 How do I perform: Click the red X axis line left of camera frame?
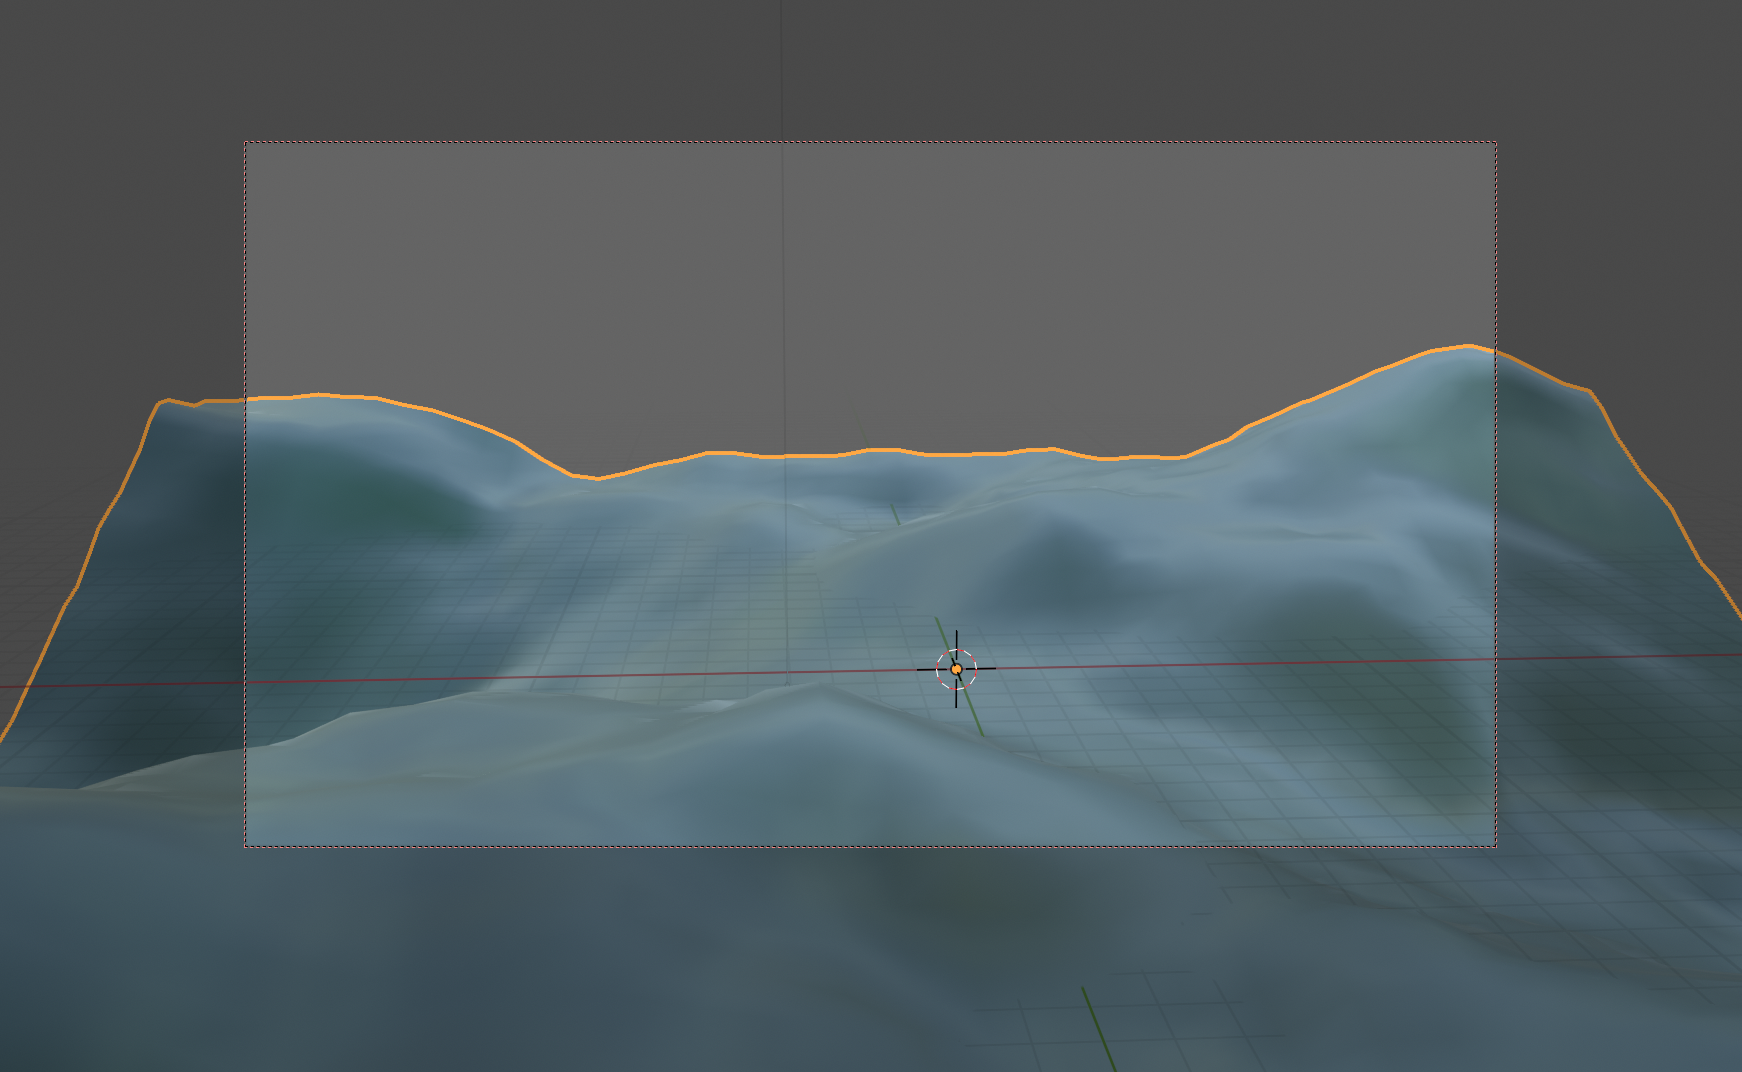click(120, 685)
